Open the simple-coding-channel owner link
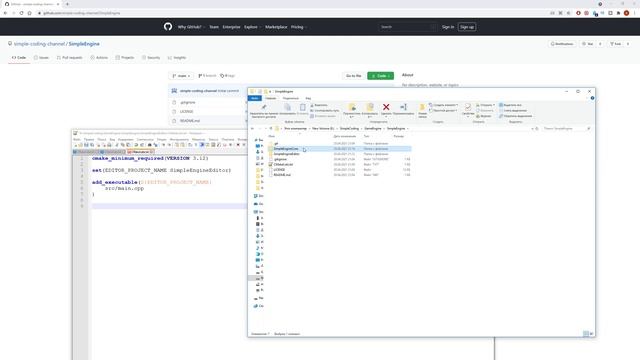640x360 pixels. [x=40, y=44]
